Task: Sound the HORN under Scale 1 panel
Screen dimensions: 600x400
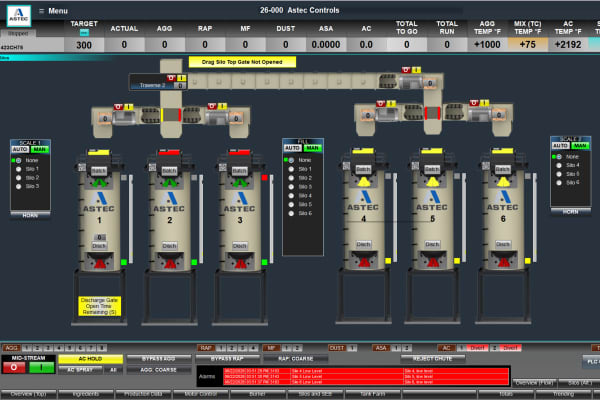Action: tap(30, 216)
